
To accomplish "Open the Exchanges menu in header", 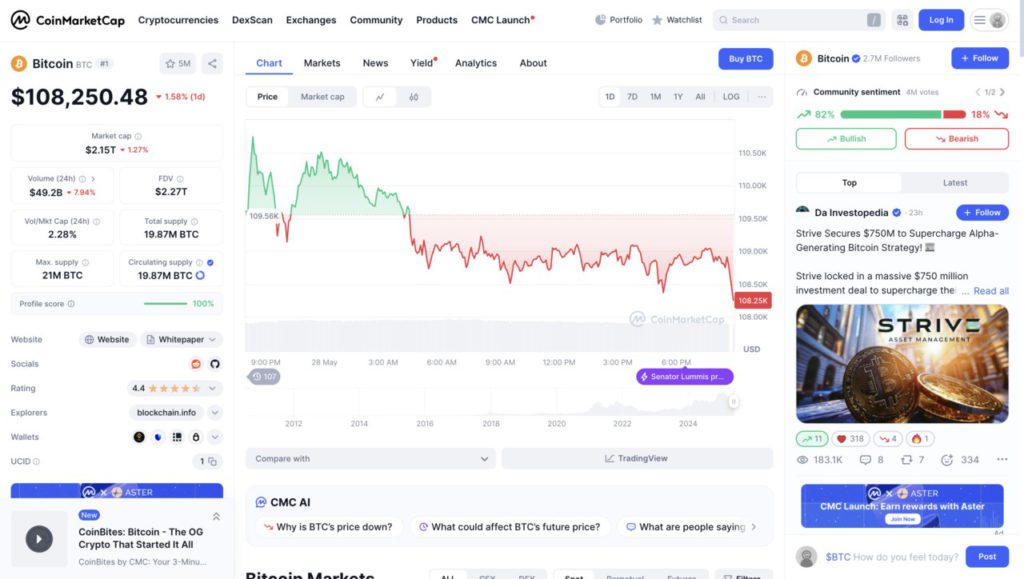I will click(311, 20).
